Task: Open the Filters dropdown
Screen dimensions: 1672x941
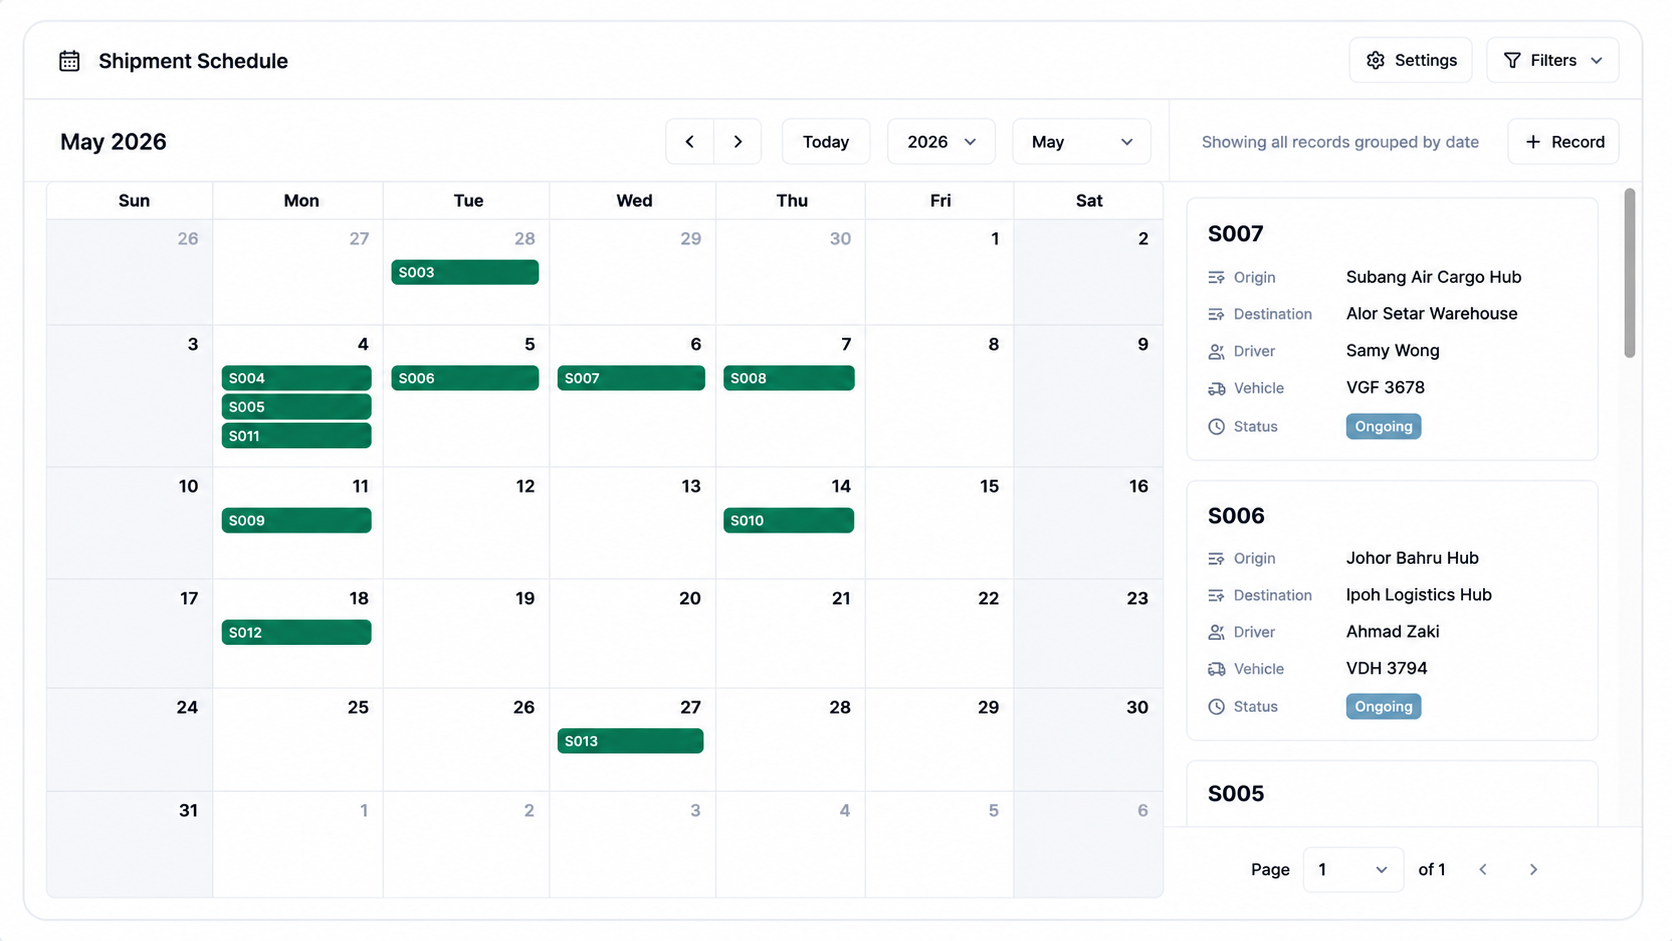Action: tap(1552, 60)
